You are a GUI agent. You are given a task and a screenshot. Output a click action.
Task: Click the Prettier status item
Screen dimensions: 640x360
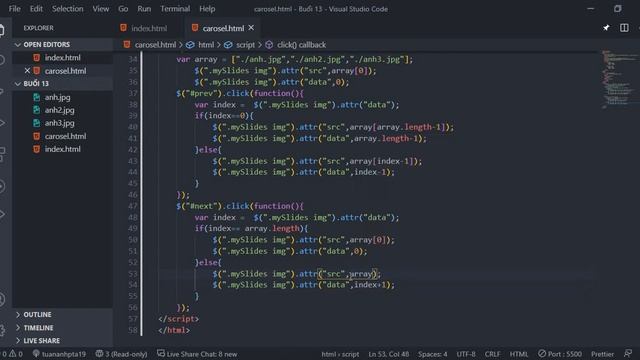tap(602, 354)
